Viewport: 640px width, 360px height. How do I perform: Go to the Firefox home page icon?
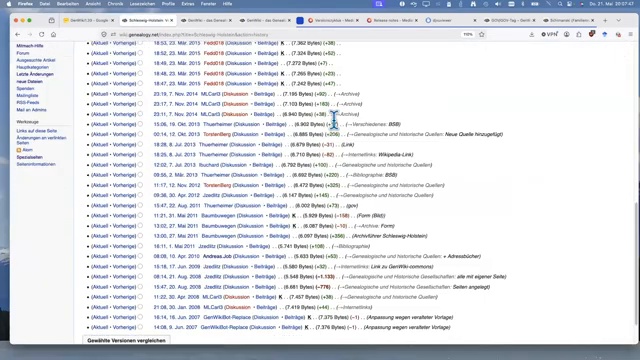[x=53, y=35]
